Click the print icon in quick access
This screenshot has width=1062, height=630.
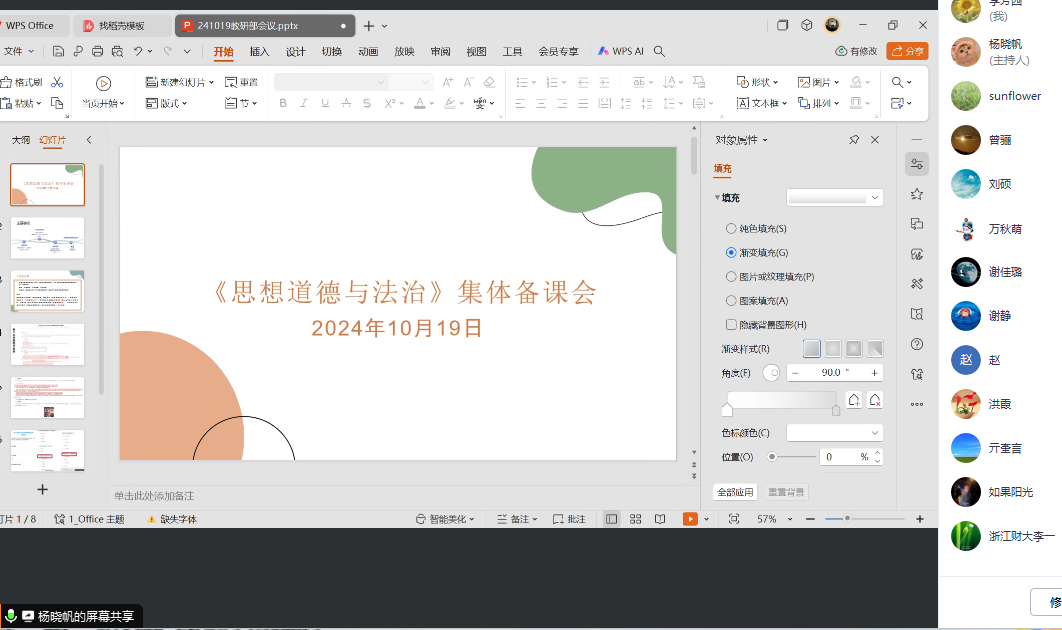click(97, 51)
